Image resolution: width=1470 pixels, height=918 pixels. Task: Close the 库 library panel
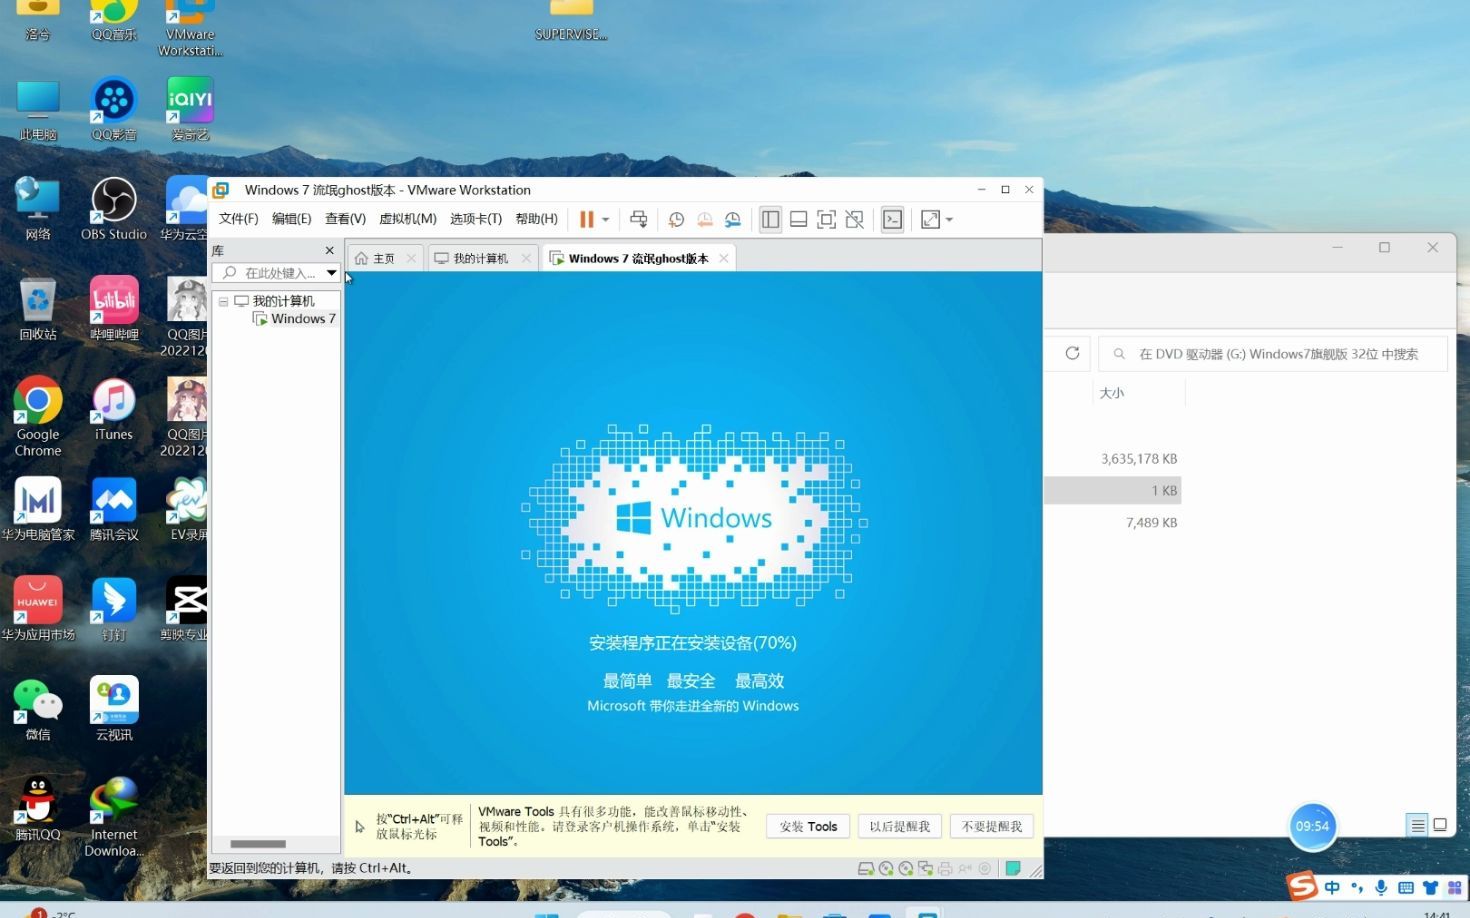(329, 250)
